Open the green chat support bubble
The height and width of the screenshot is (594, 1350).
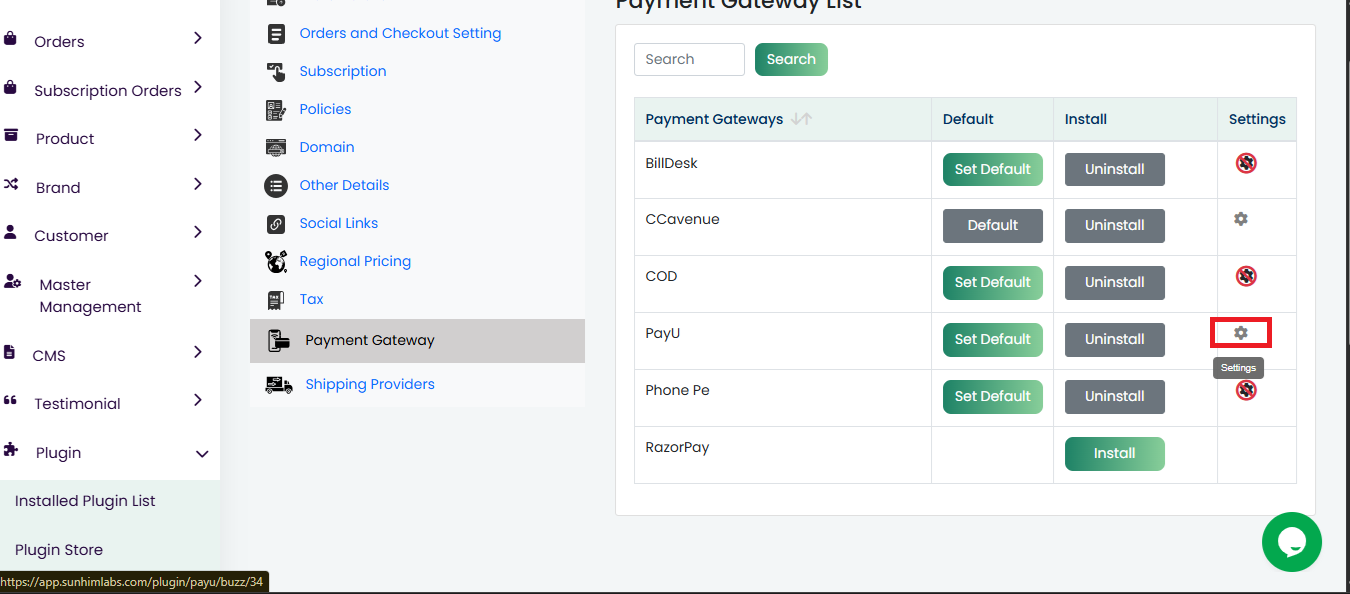[1291, 542]
